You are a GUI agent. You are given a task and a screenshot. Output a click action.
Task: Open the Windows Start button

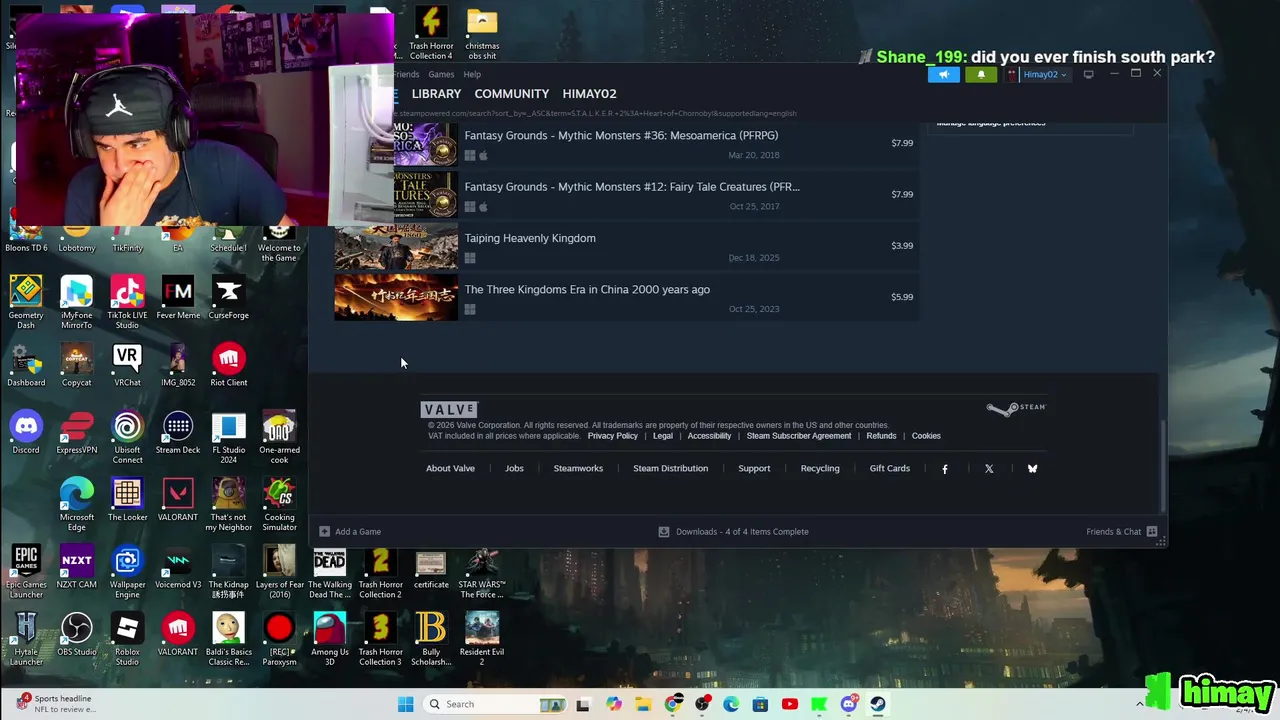(405, 704)
